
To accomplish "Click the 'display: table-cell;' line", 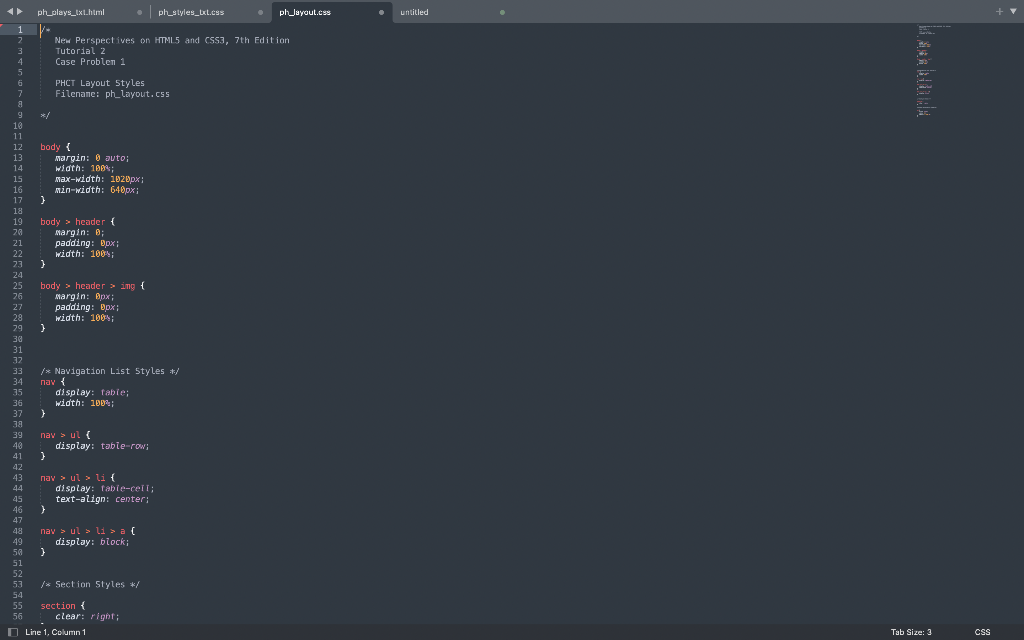I will (x=104, y=488).
